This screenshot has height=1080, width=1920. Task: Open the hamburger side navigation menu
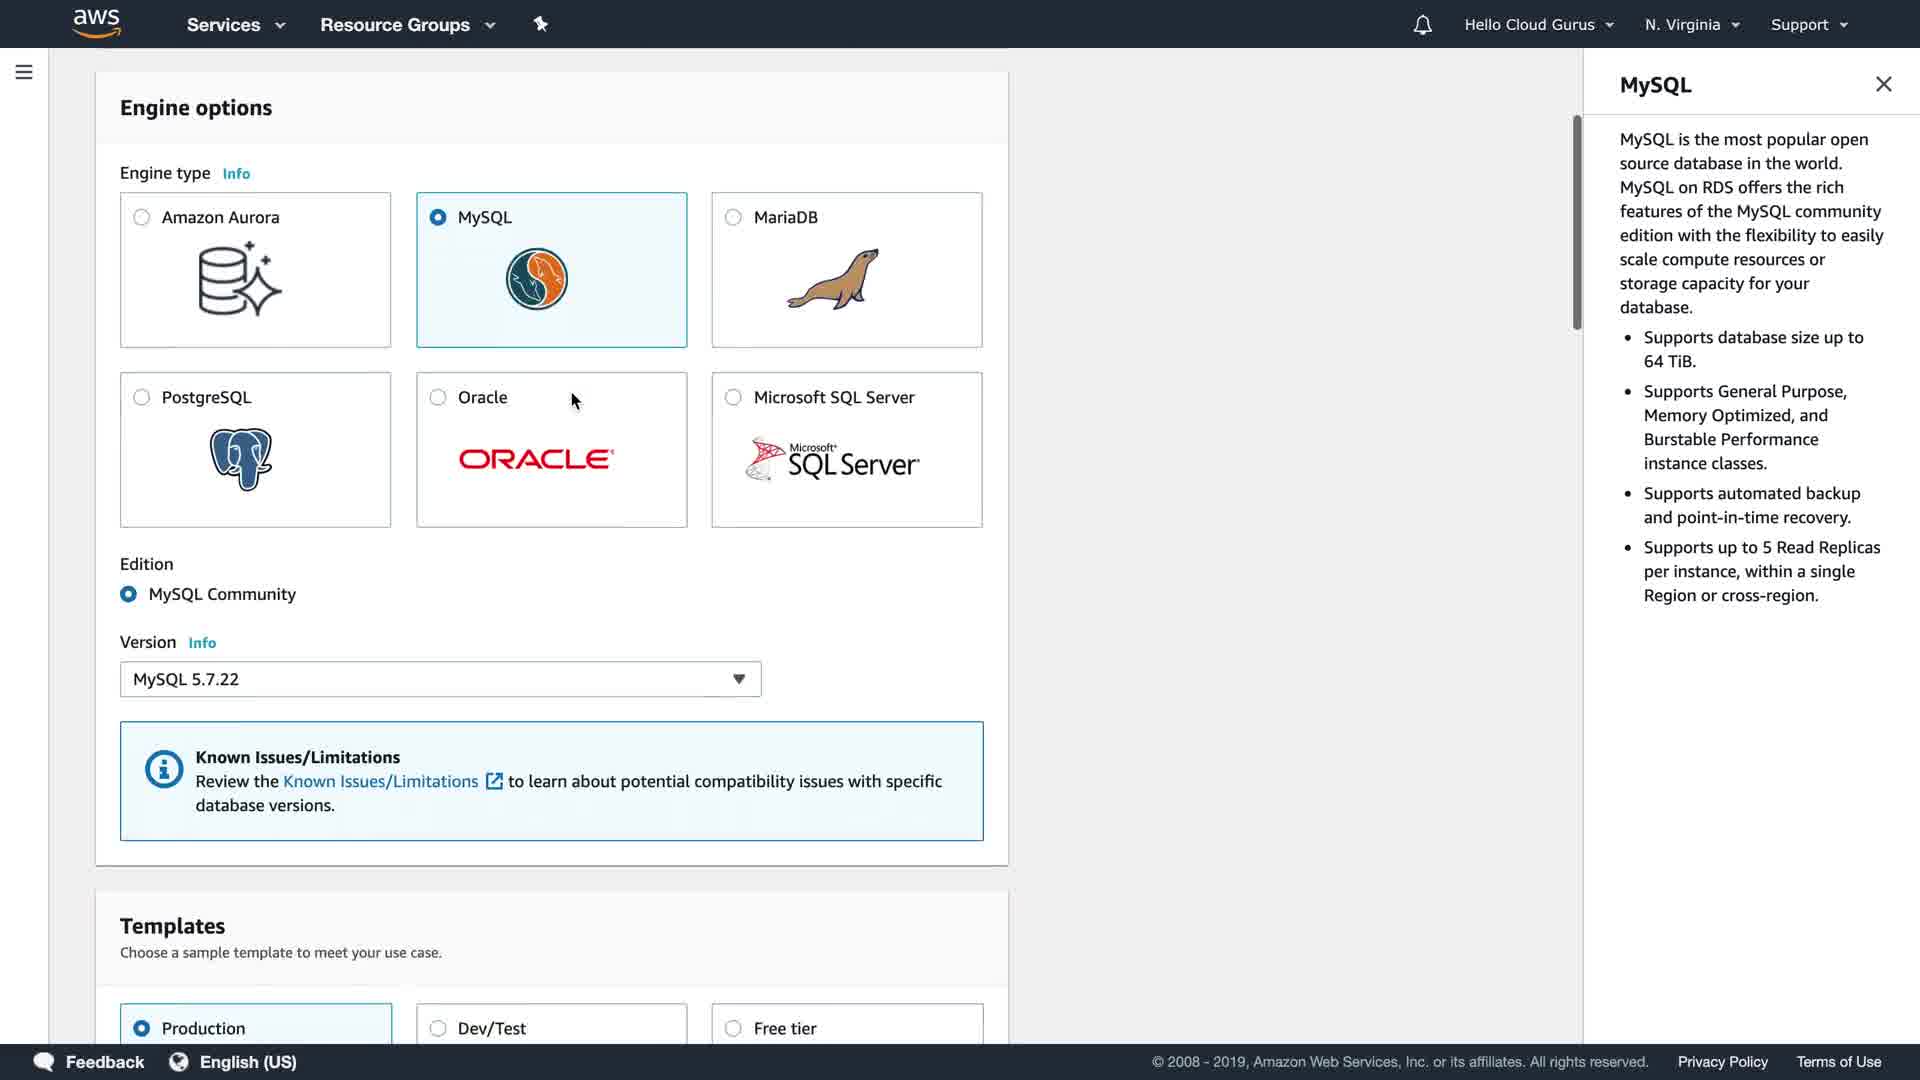coord(24,72)
